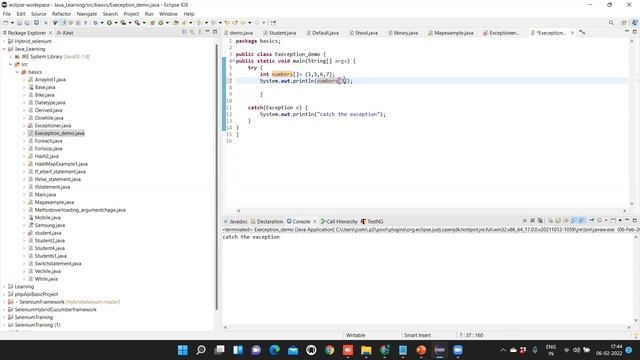Minimize the Console view

[x=627, y=220]
